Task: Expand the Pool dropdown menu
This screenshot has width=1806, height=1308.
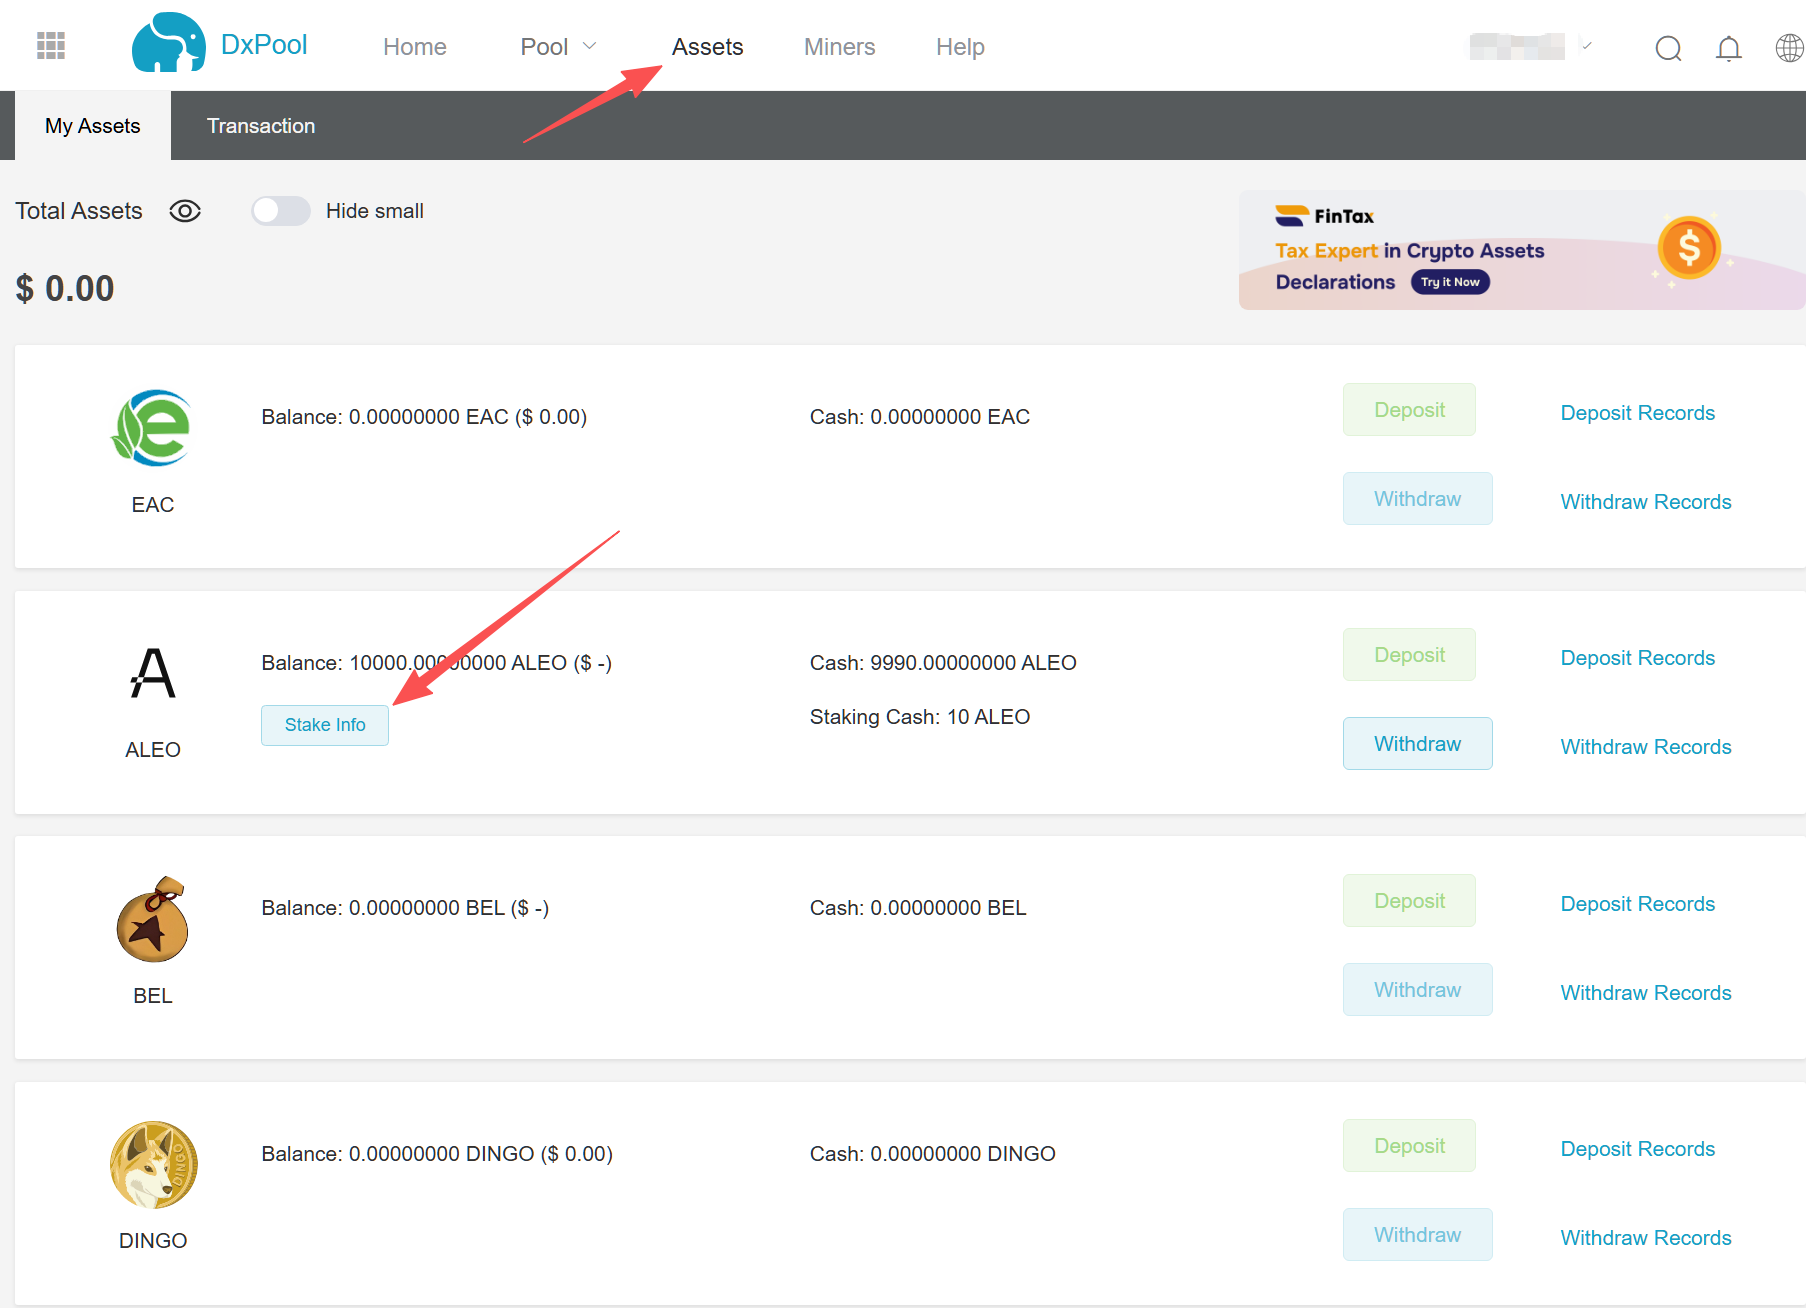Action: [558, 47]
